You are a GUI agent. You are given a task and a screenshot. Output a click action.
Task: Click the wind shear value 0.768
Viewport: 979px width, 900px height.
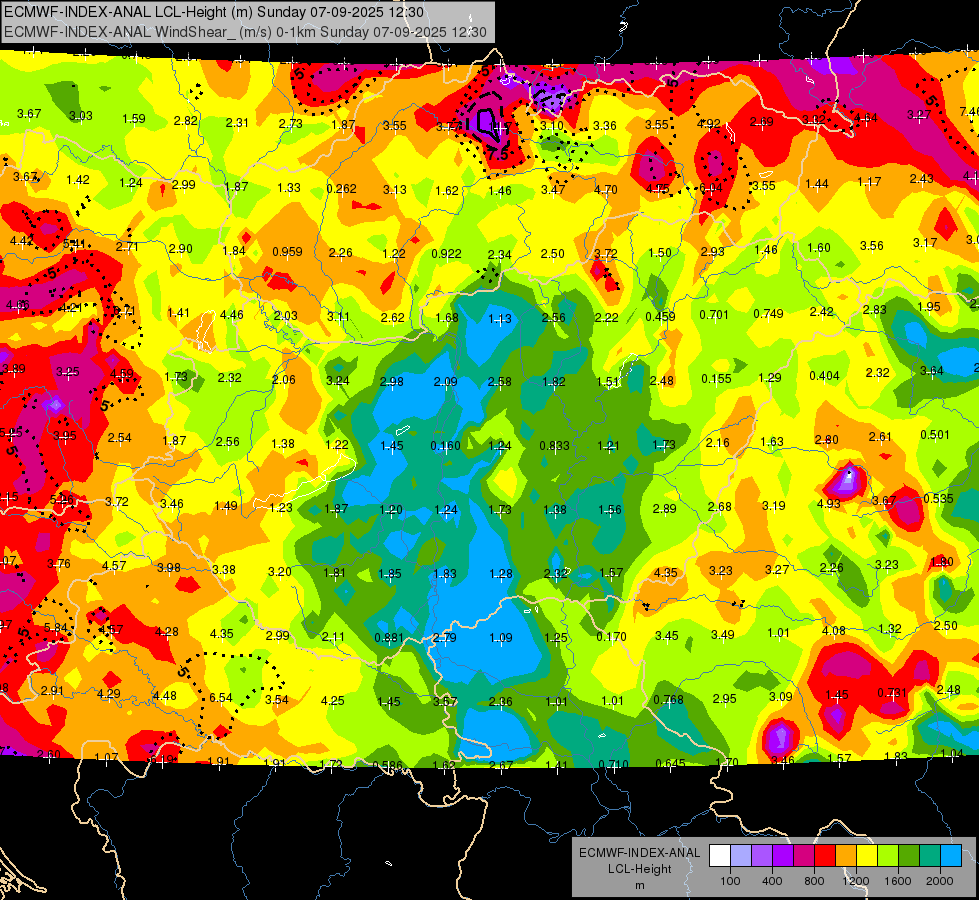[669, 700]
